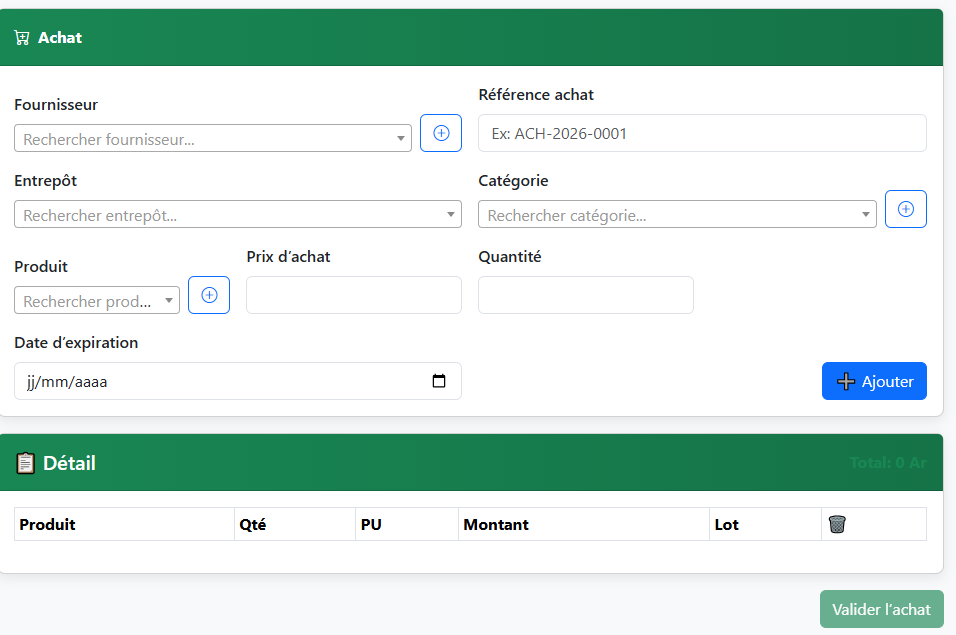Image resolution: width=956 pixels, height=635 pixels.
Task: Open the calendar picker for expiration date
Action: click(439, 381)
